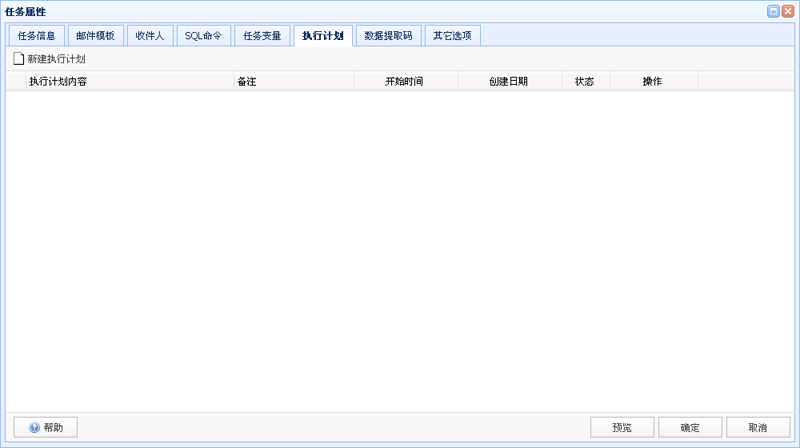
Task: Cancel with the 取消 button
Action: 758,427
